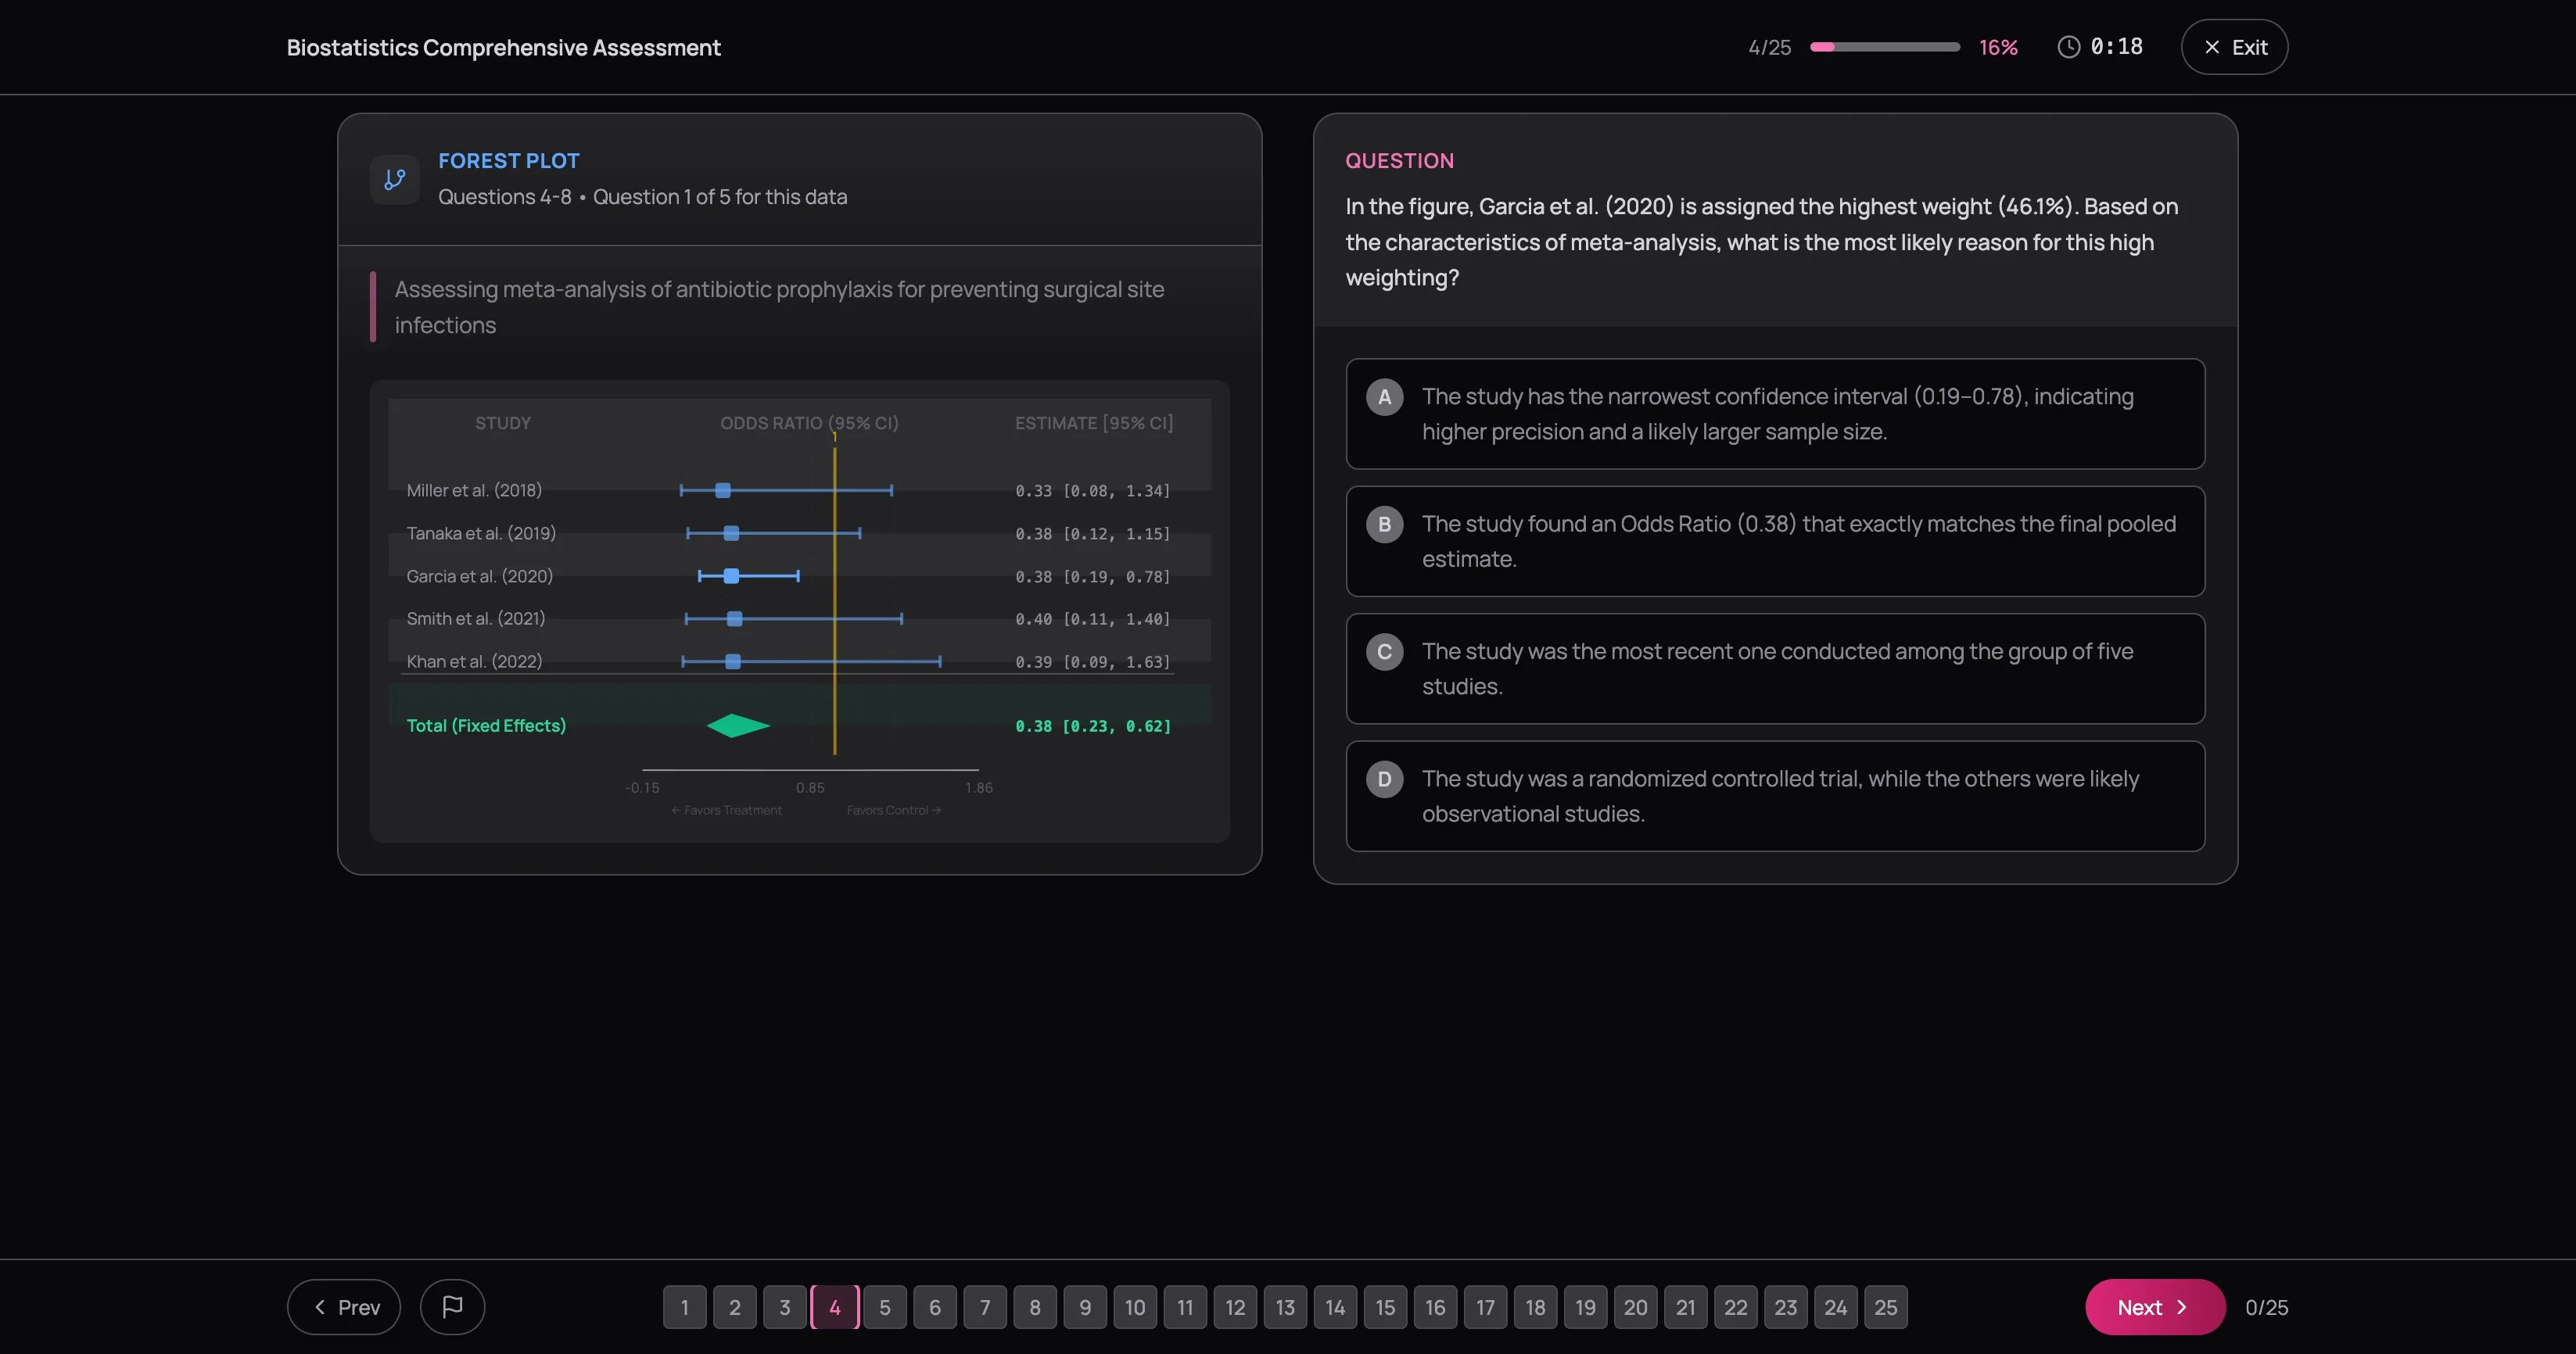This screenshot has height=1354, width=2576.
Task: Click the flag icon to mark question
Action: pyautogui.click(x=452, y=1307)
